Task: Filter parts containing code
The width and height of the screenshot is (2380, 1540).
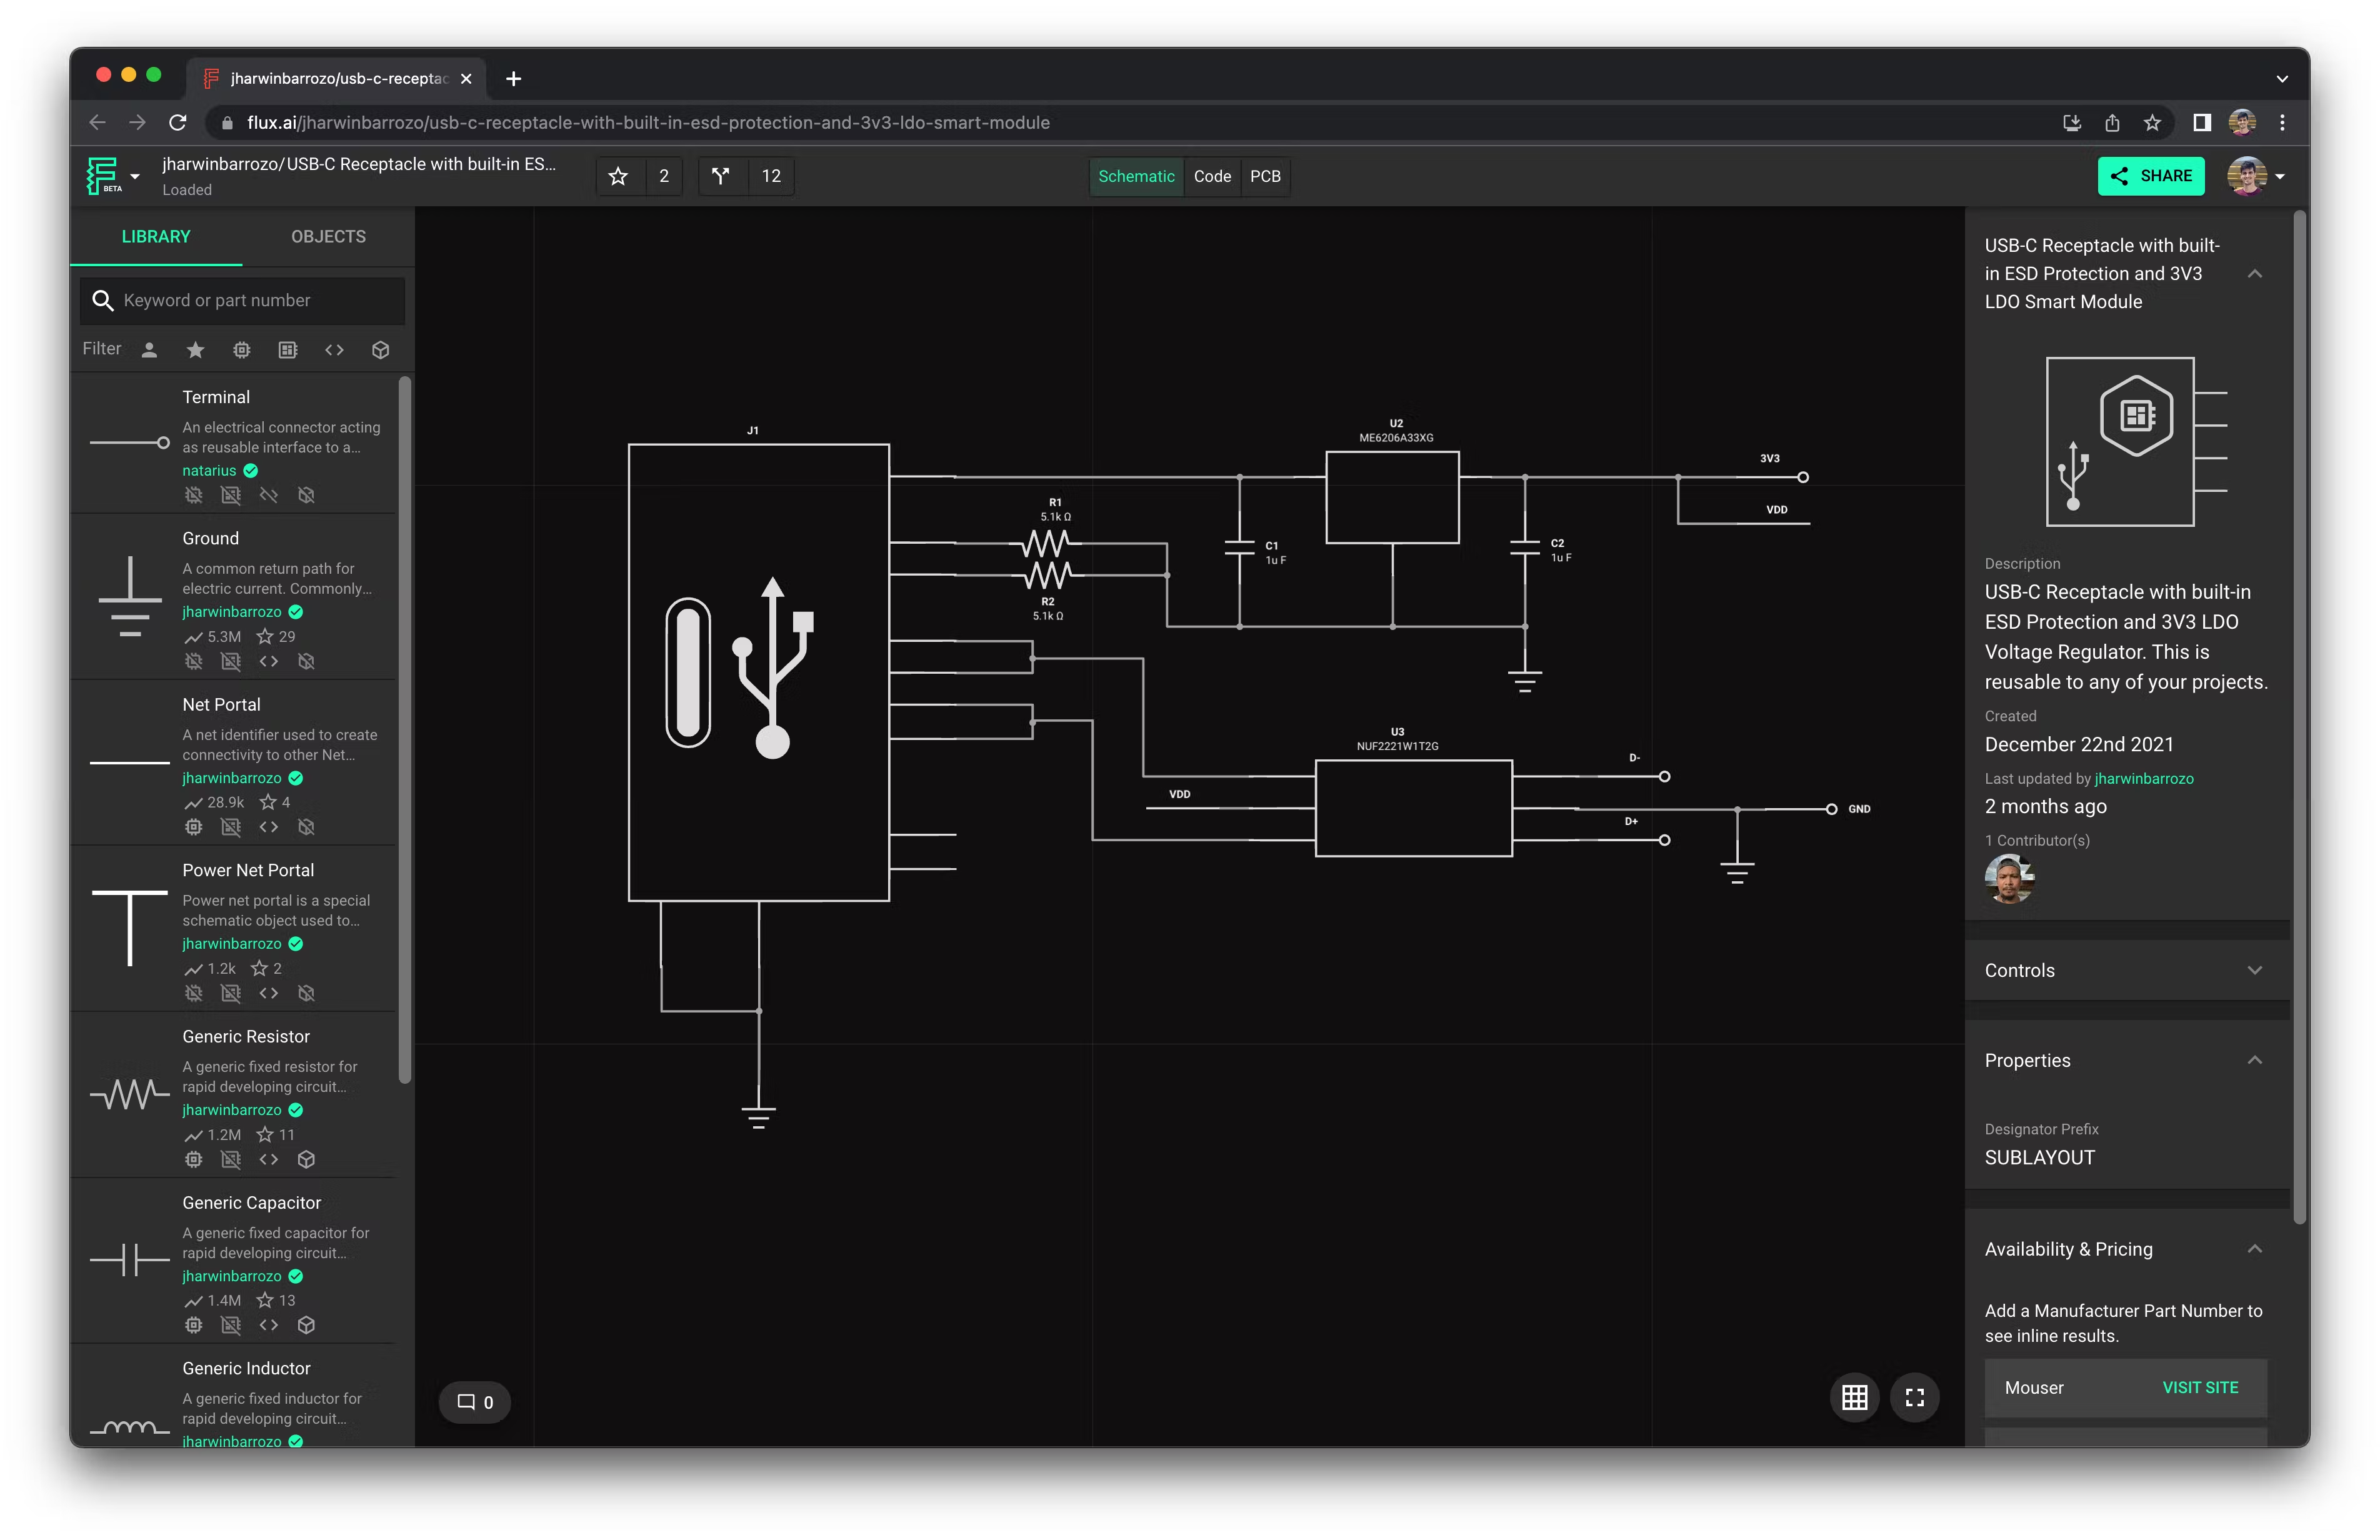Action: click(334, 349)
